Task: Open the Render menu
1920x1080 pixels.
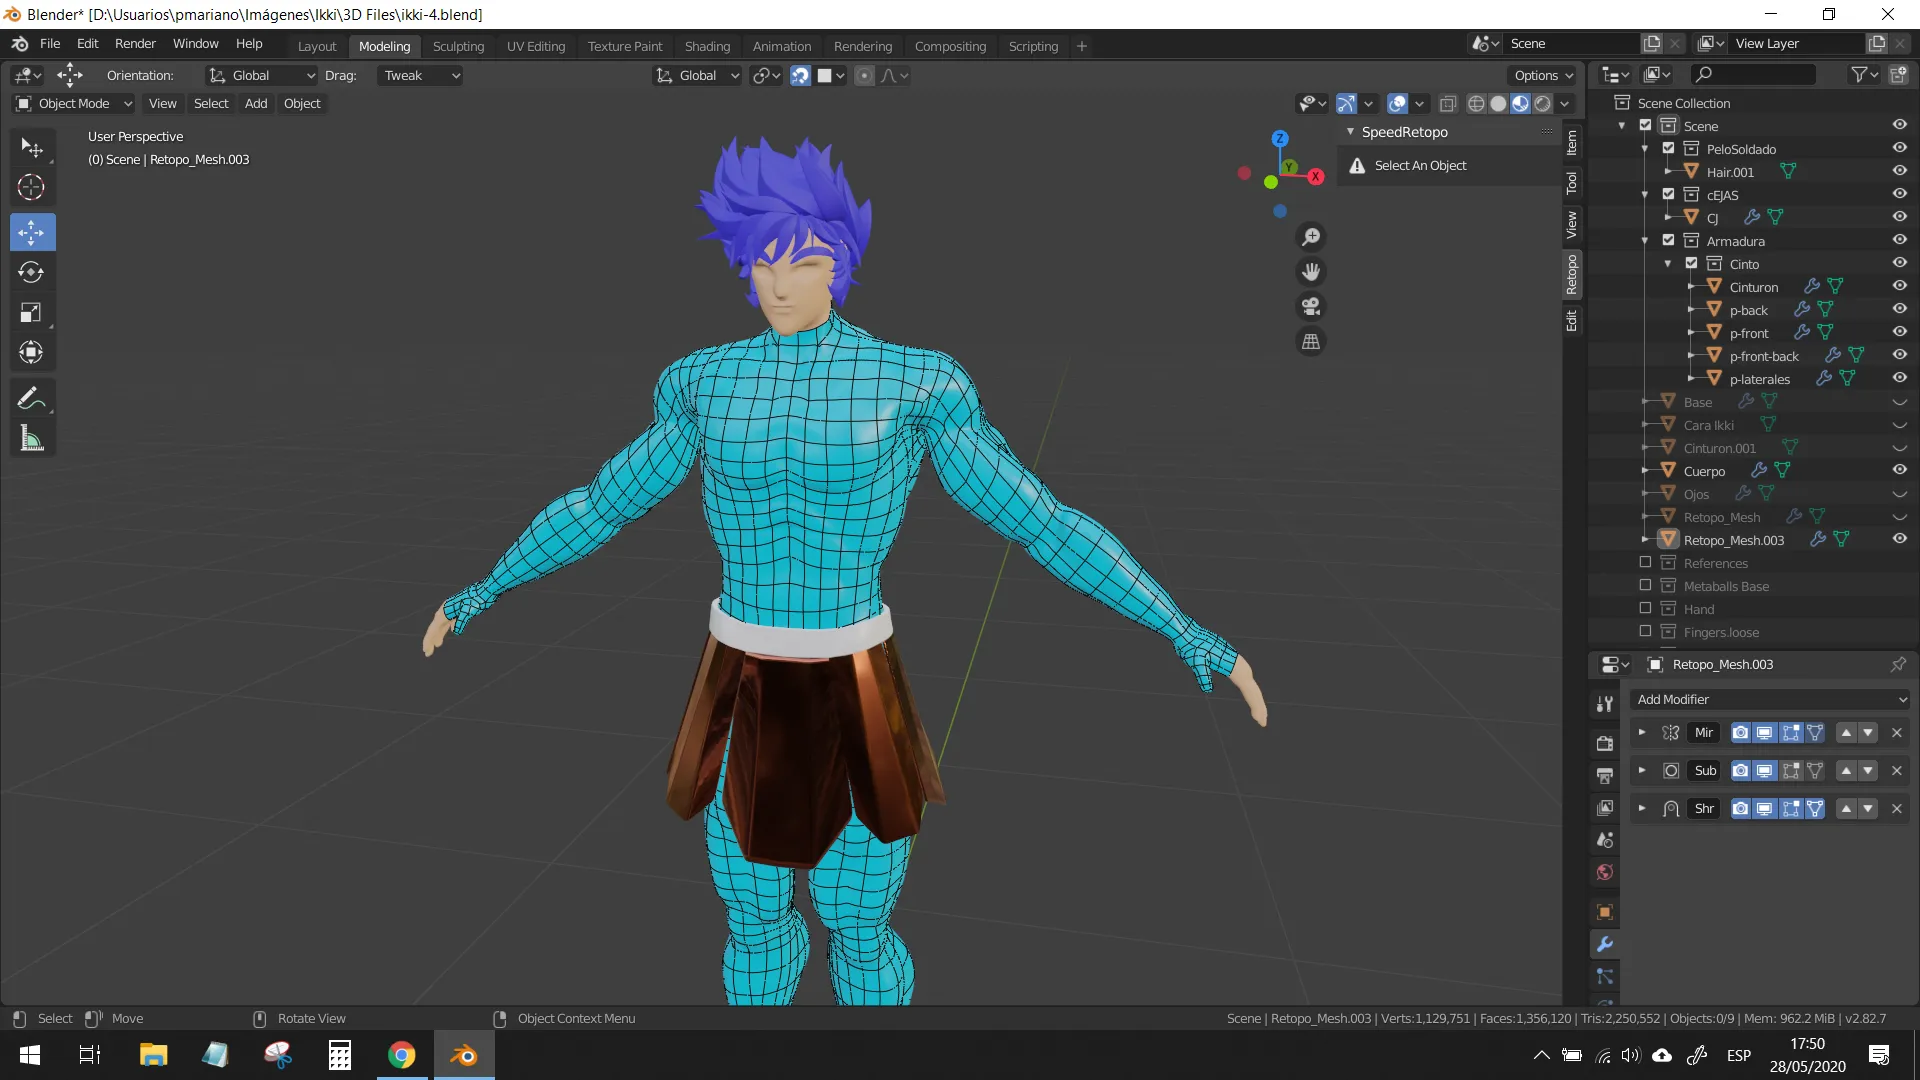Action: [135, 44]
